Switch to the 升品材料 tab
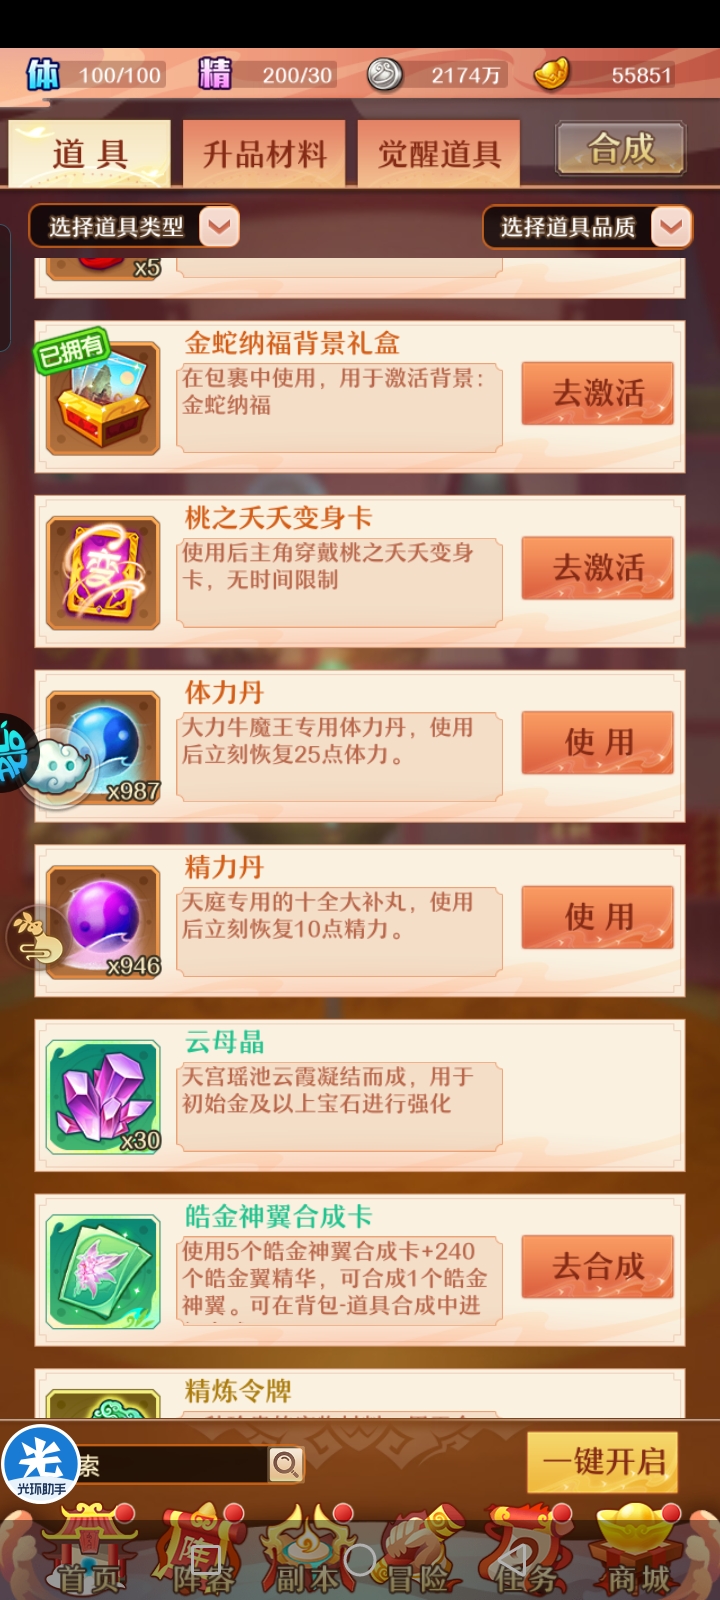Image resolution: width=720 pixels, height=1600 pixels. [x=264, y=154]
